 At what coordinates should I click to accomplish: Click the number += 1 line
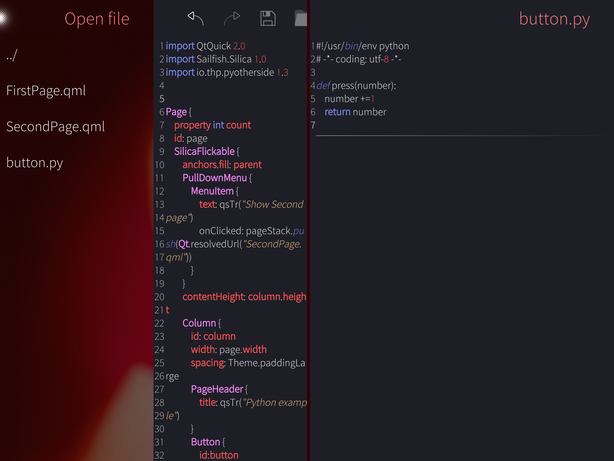point(349,99)
